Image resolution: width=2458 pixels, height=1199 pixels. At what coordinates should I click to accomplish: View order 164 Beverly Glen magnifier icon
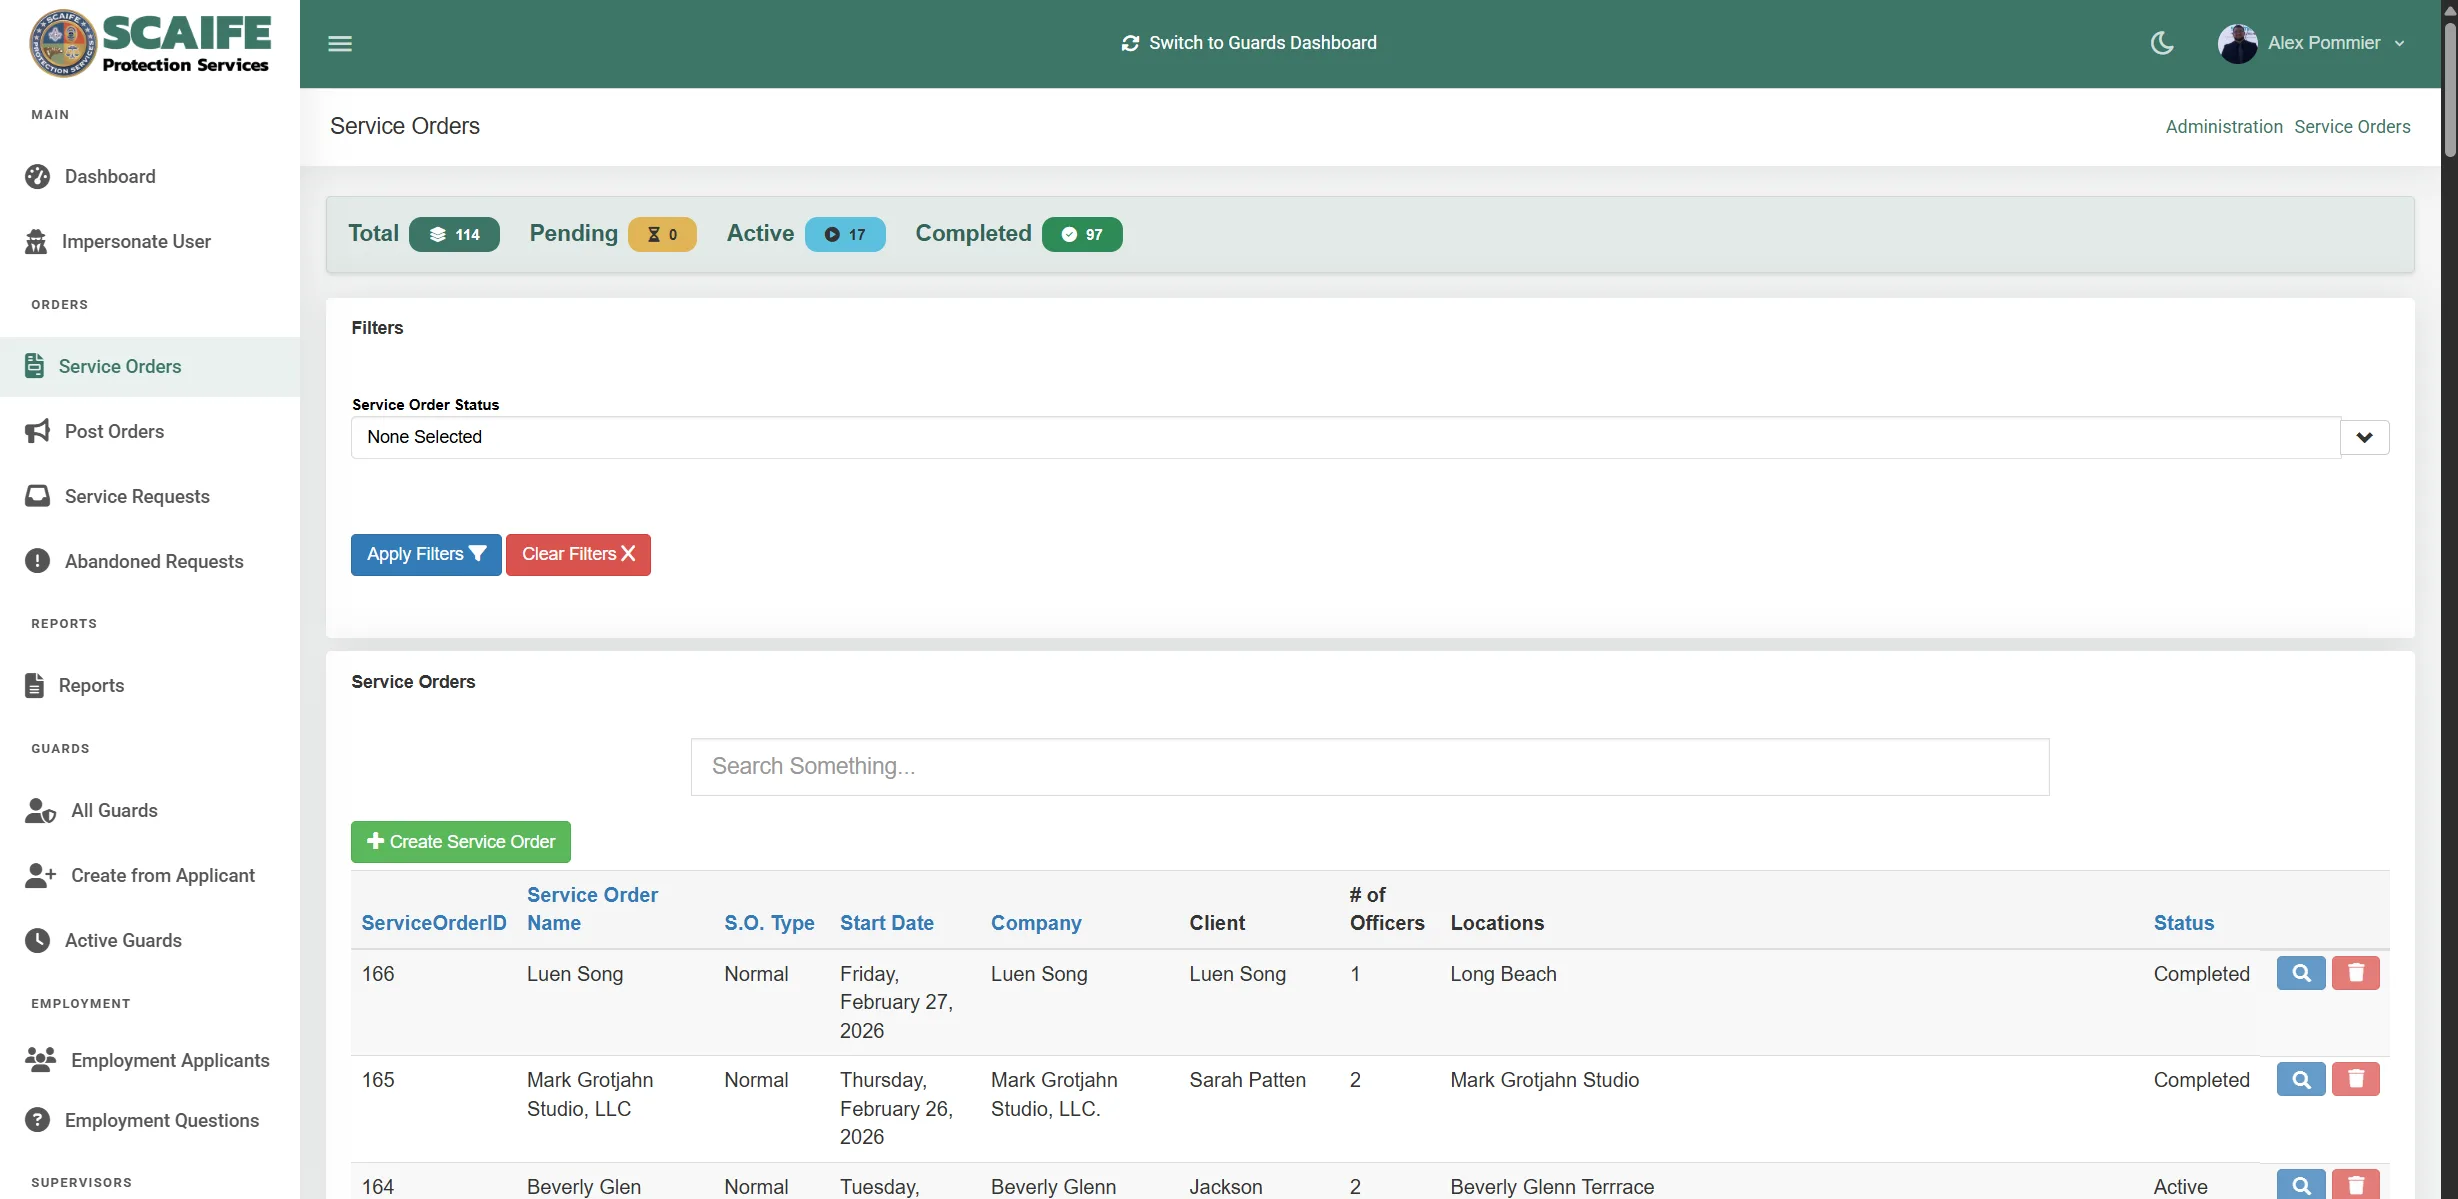(2301, 1185)
